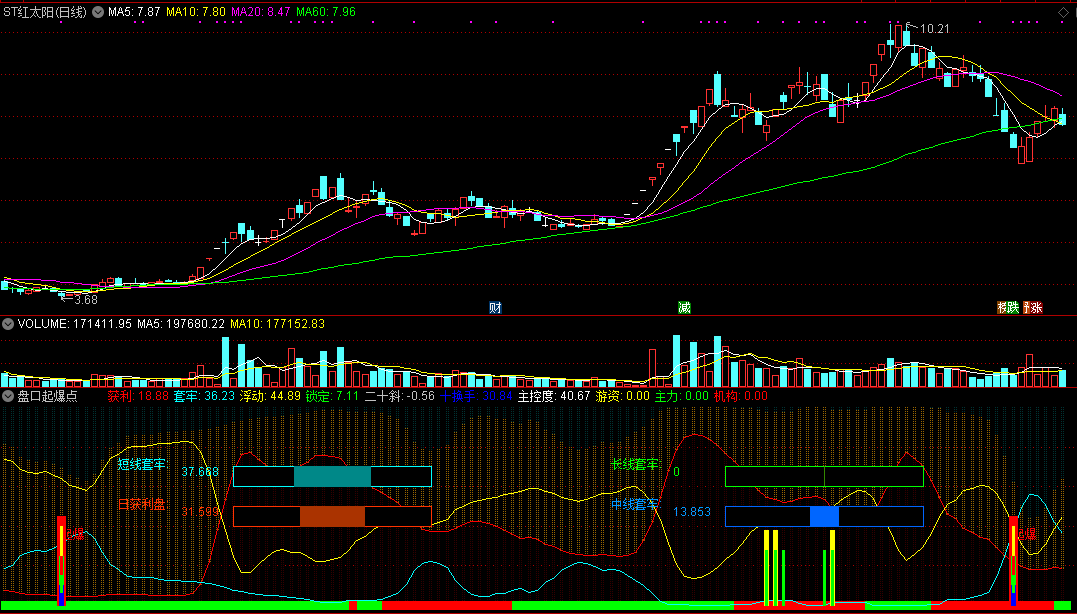1077x614 pixels.
Task: Click the 37.668 short-term trapped value
Action: [200, 472]
